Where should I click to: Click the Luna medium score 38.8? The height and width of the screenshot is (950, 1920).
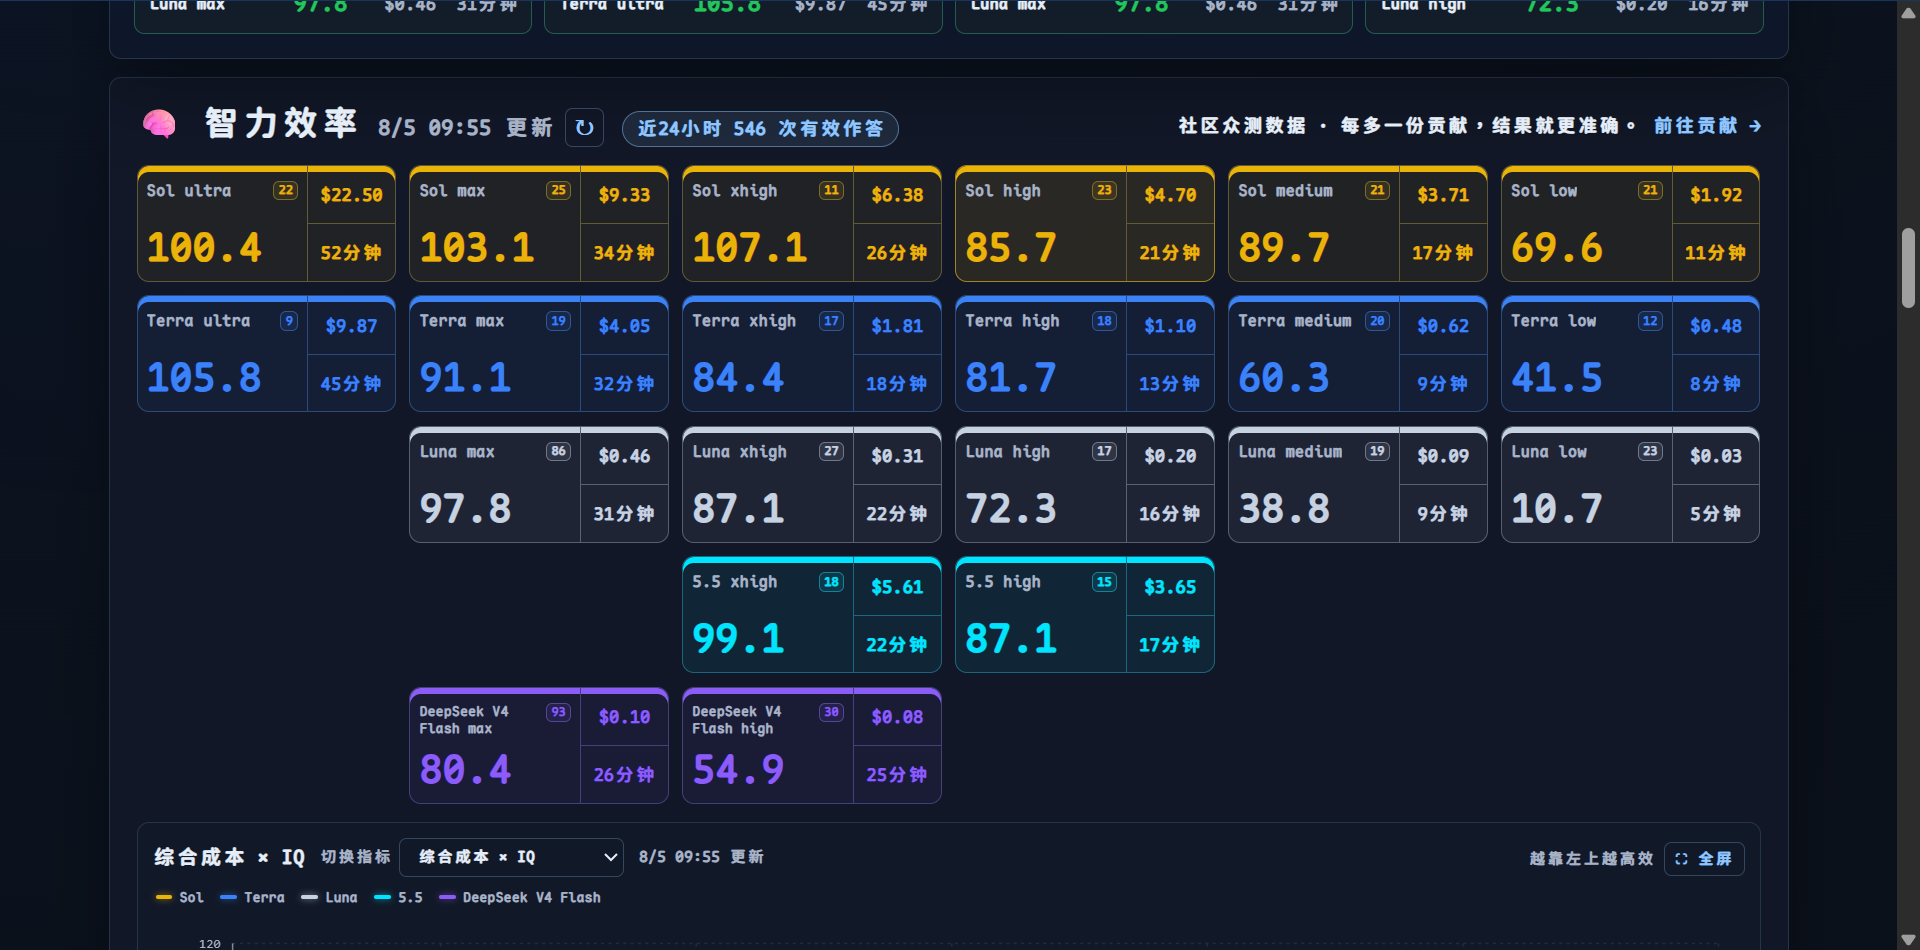pos(1284,509)
